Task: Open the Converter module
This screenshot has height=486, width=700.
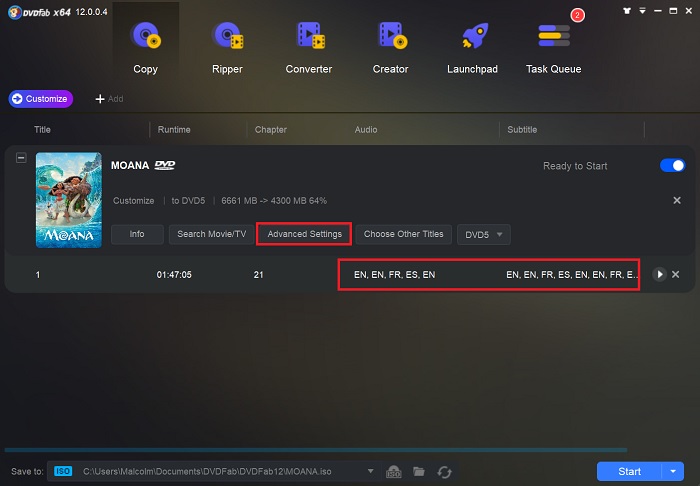Action: click(309, 47)
